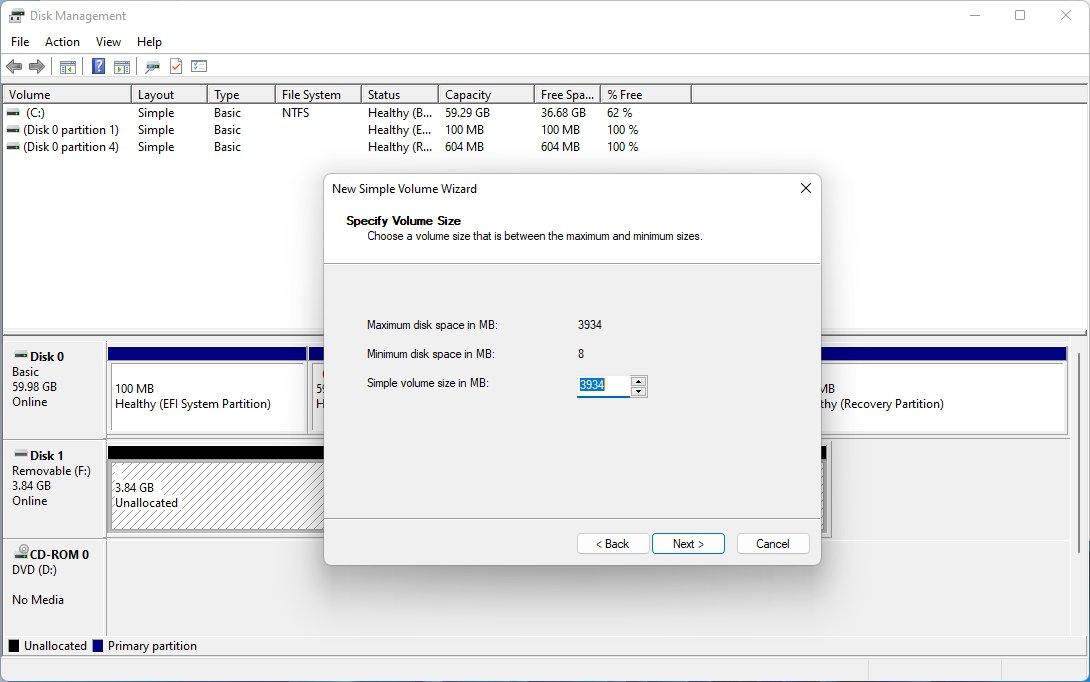Toggle the Show/Hide Console Tree icon
Viewport: 1090px width, 682px height.
pos(67,67)
